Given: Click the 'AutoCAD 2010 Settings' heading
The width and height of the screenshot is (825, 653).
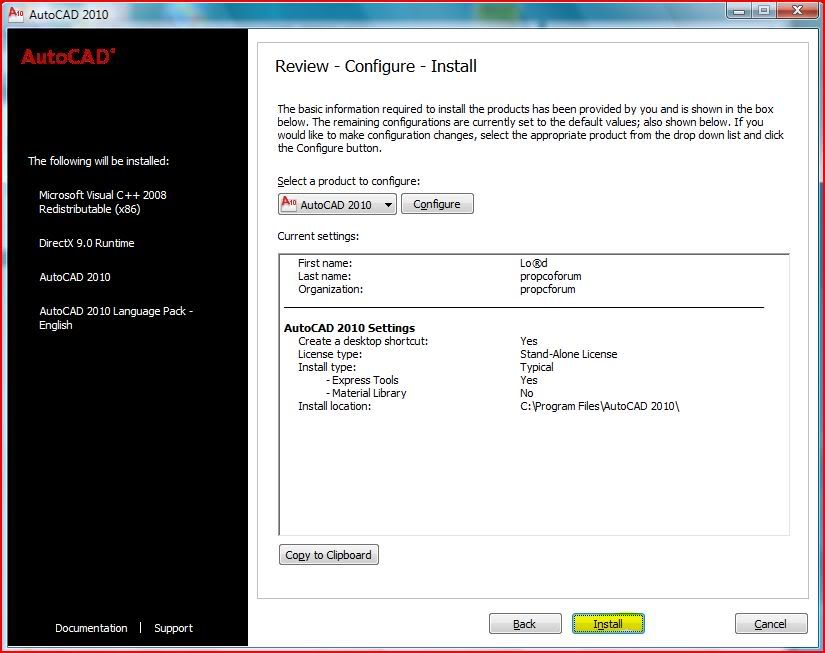Looking at the screenshot, I should (349, 328).
